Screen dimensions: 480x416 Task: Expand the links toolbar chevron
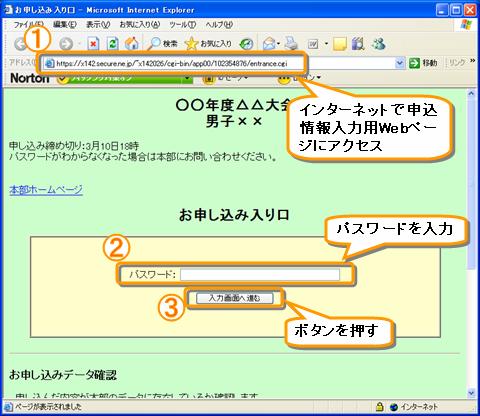click(x=472, y=61)
